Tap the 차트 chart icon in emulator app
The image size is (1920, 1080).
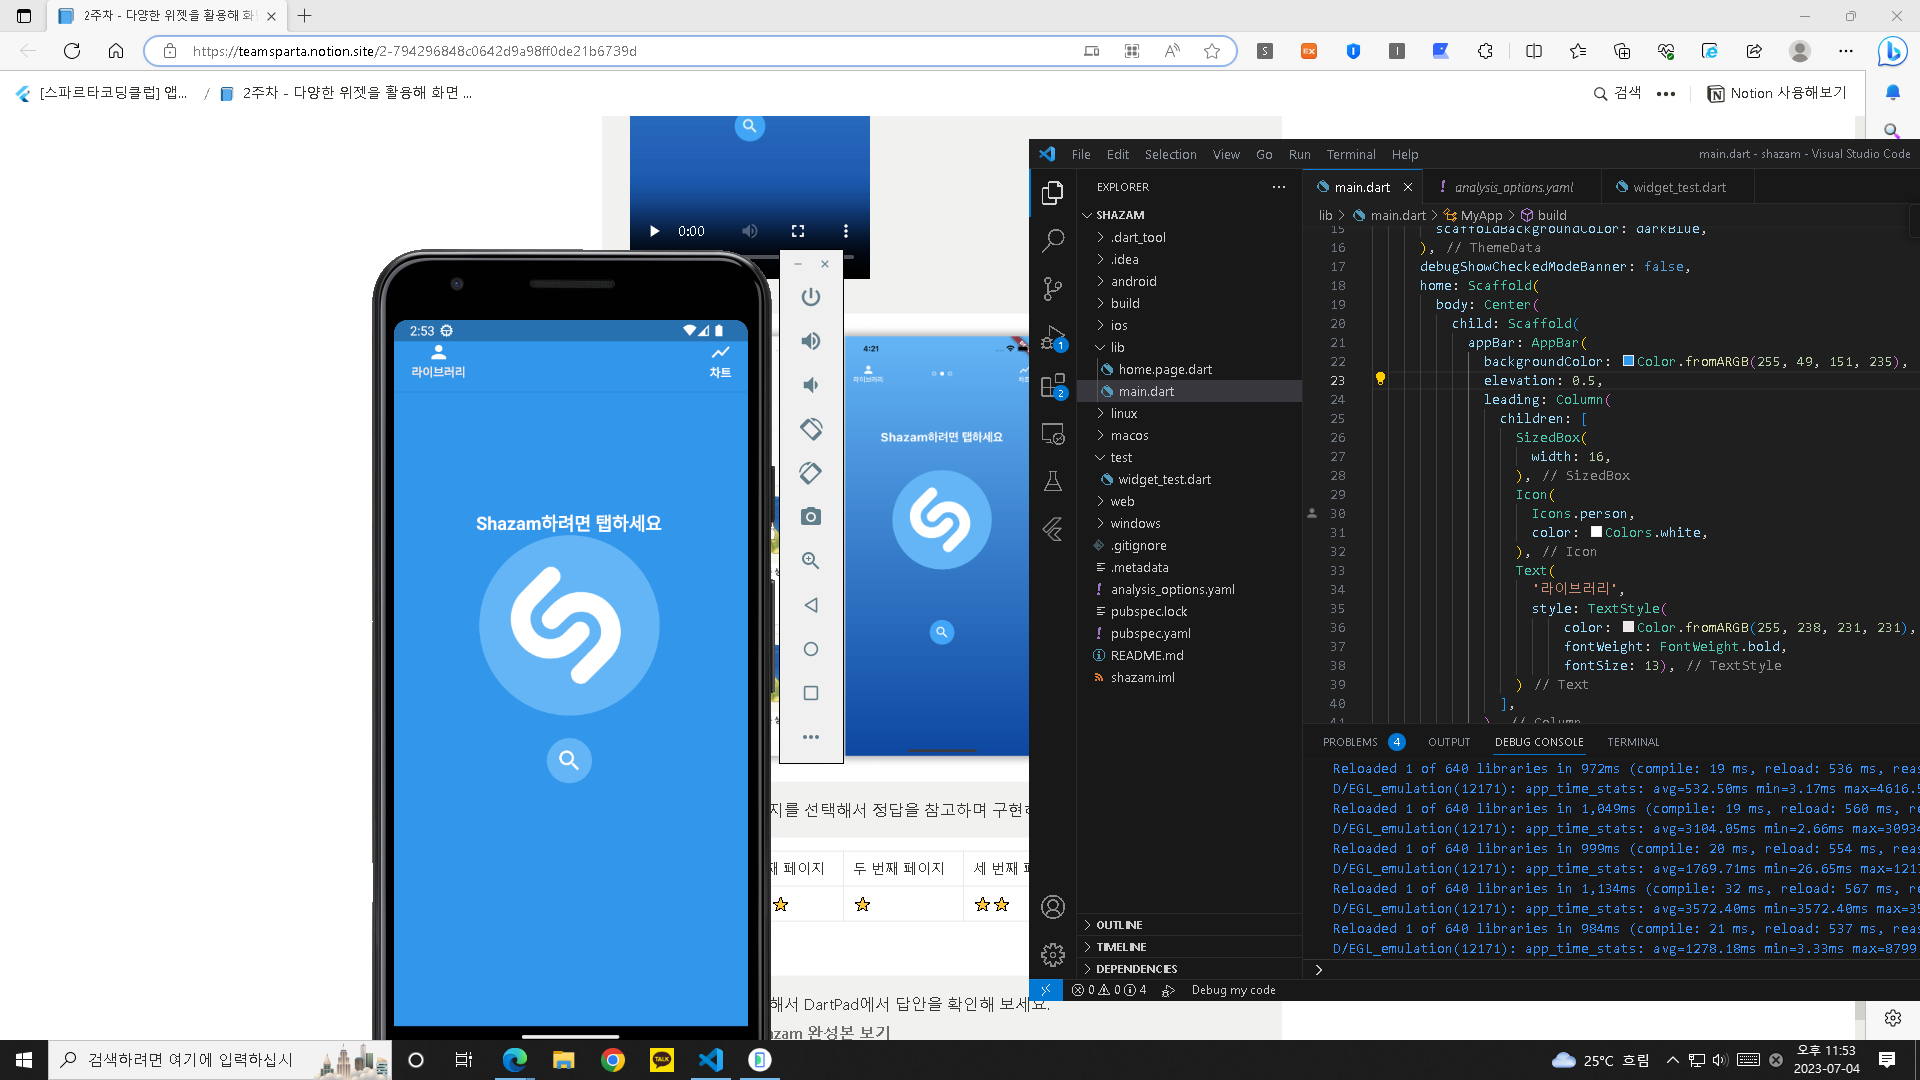point(720,353)
